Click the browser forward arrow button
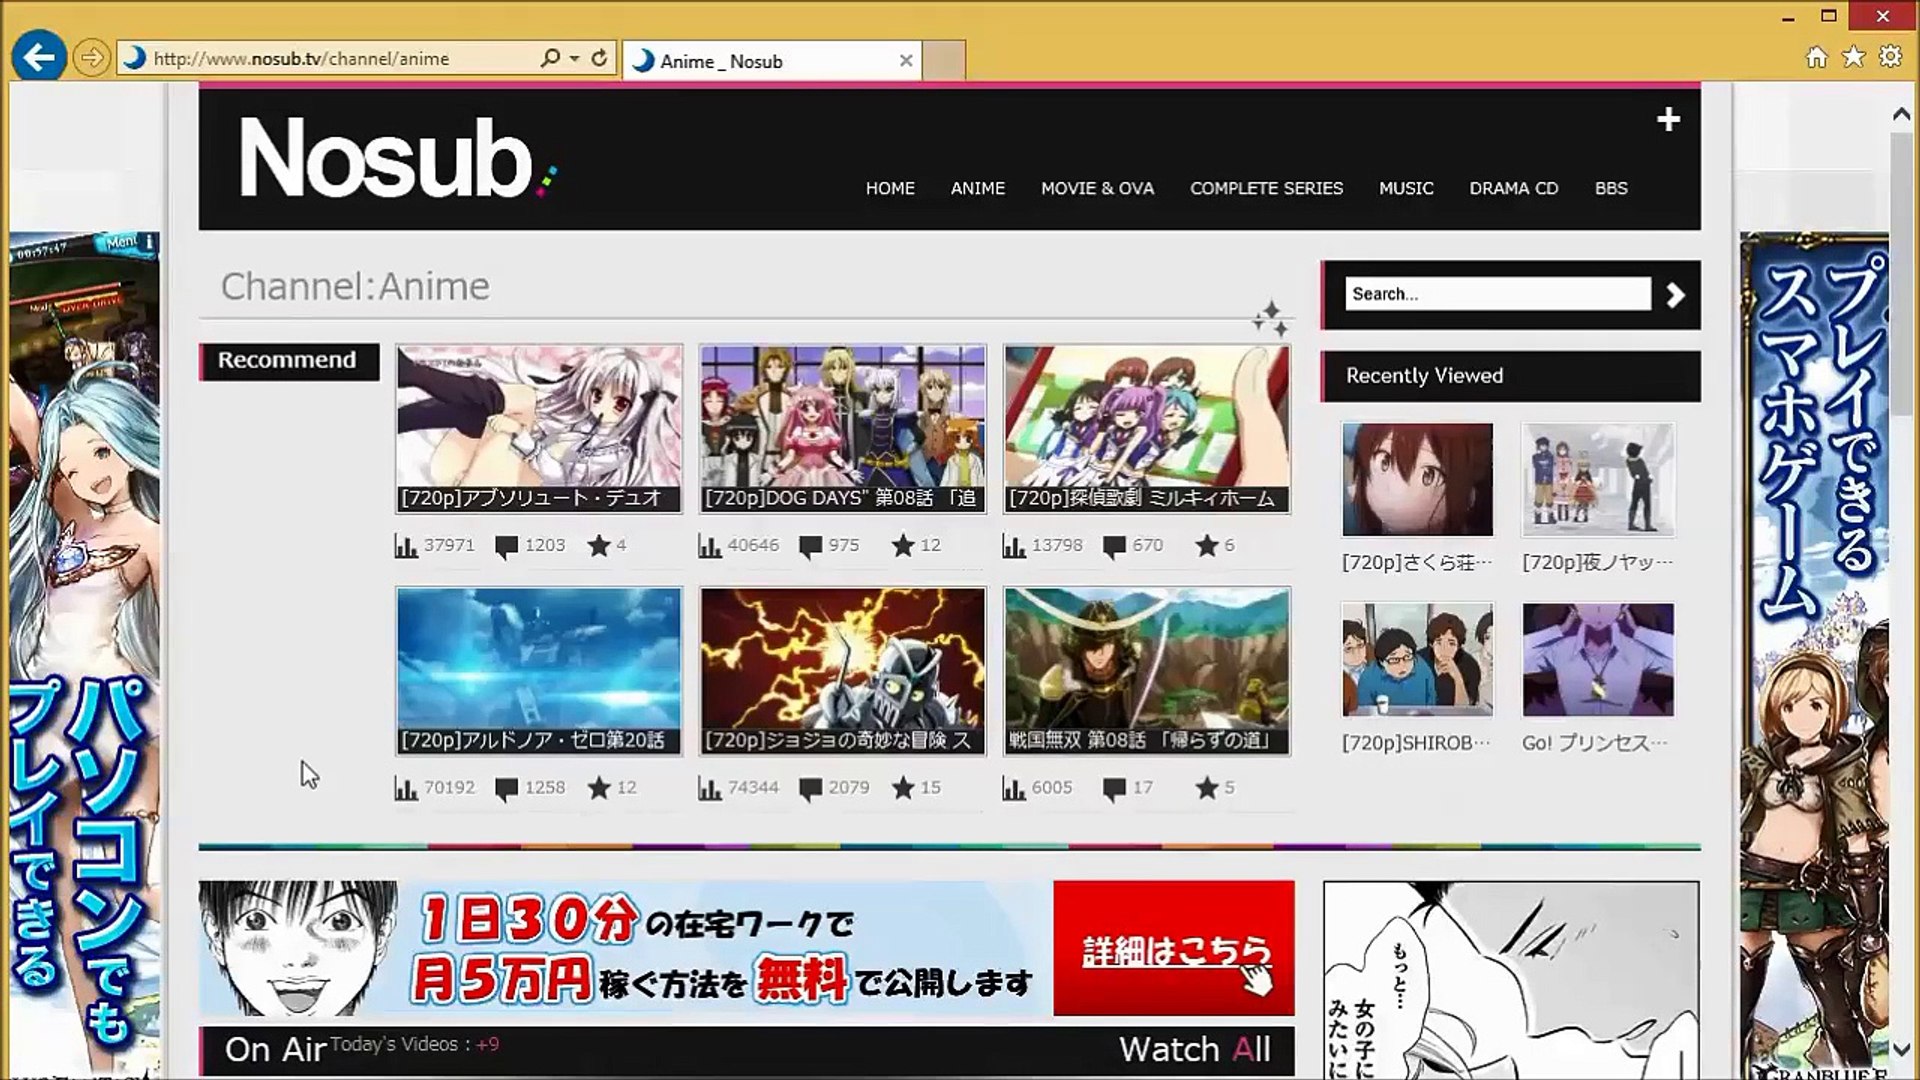Screen dimensions: 1920x1080 pos(91,58)
